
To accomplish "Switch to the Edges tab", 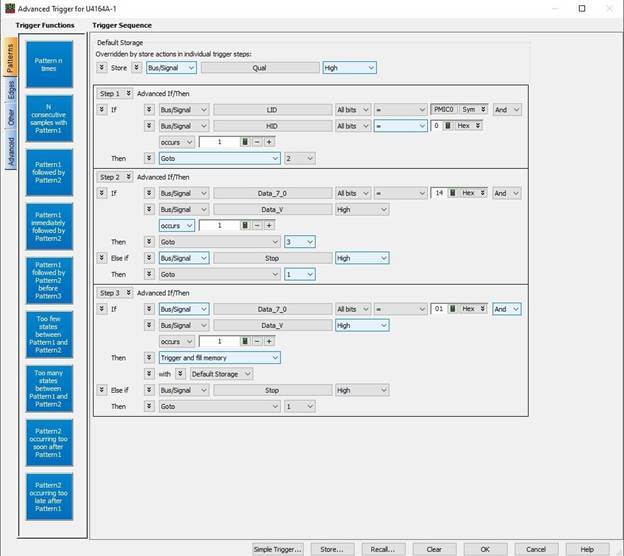I will click(x=11, y=90).
